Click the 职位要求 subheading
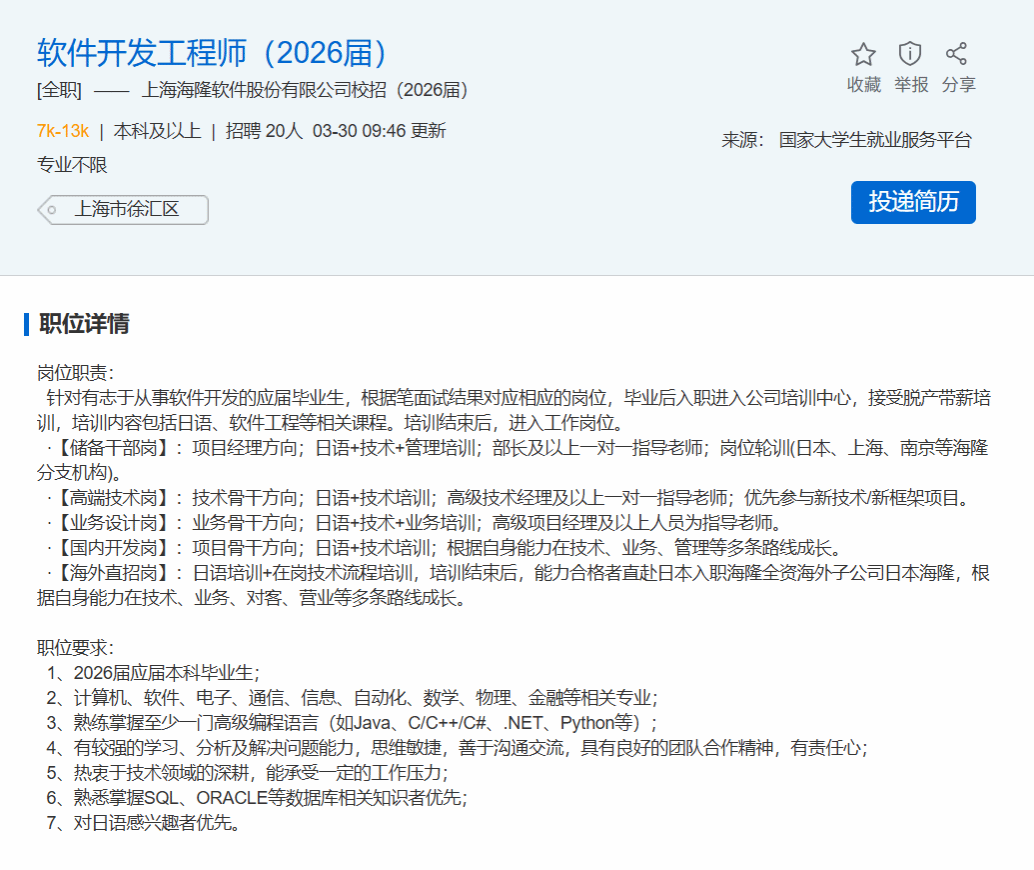Viewport: 1034px width, 870px height. pos(76,648)
